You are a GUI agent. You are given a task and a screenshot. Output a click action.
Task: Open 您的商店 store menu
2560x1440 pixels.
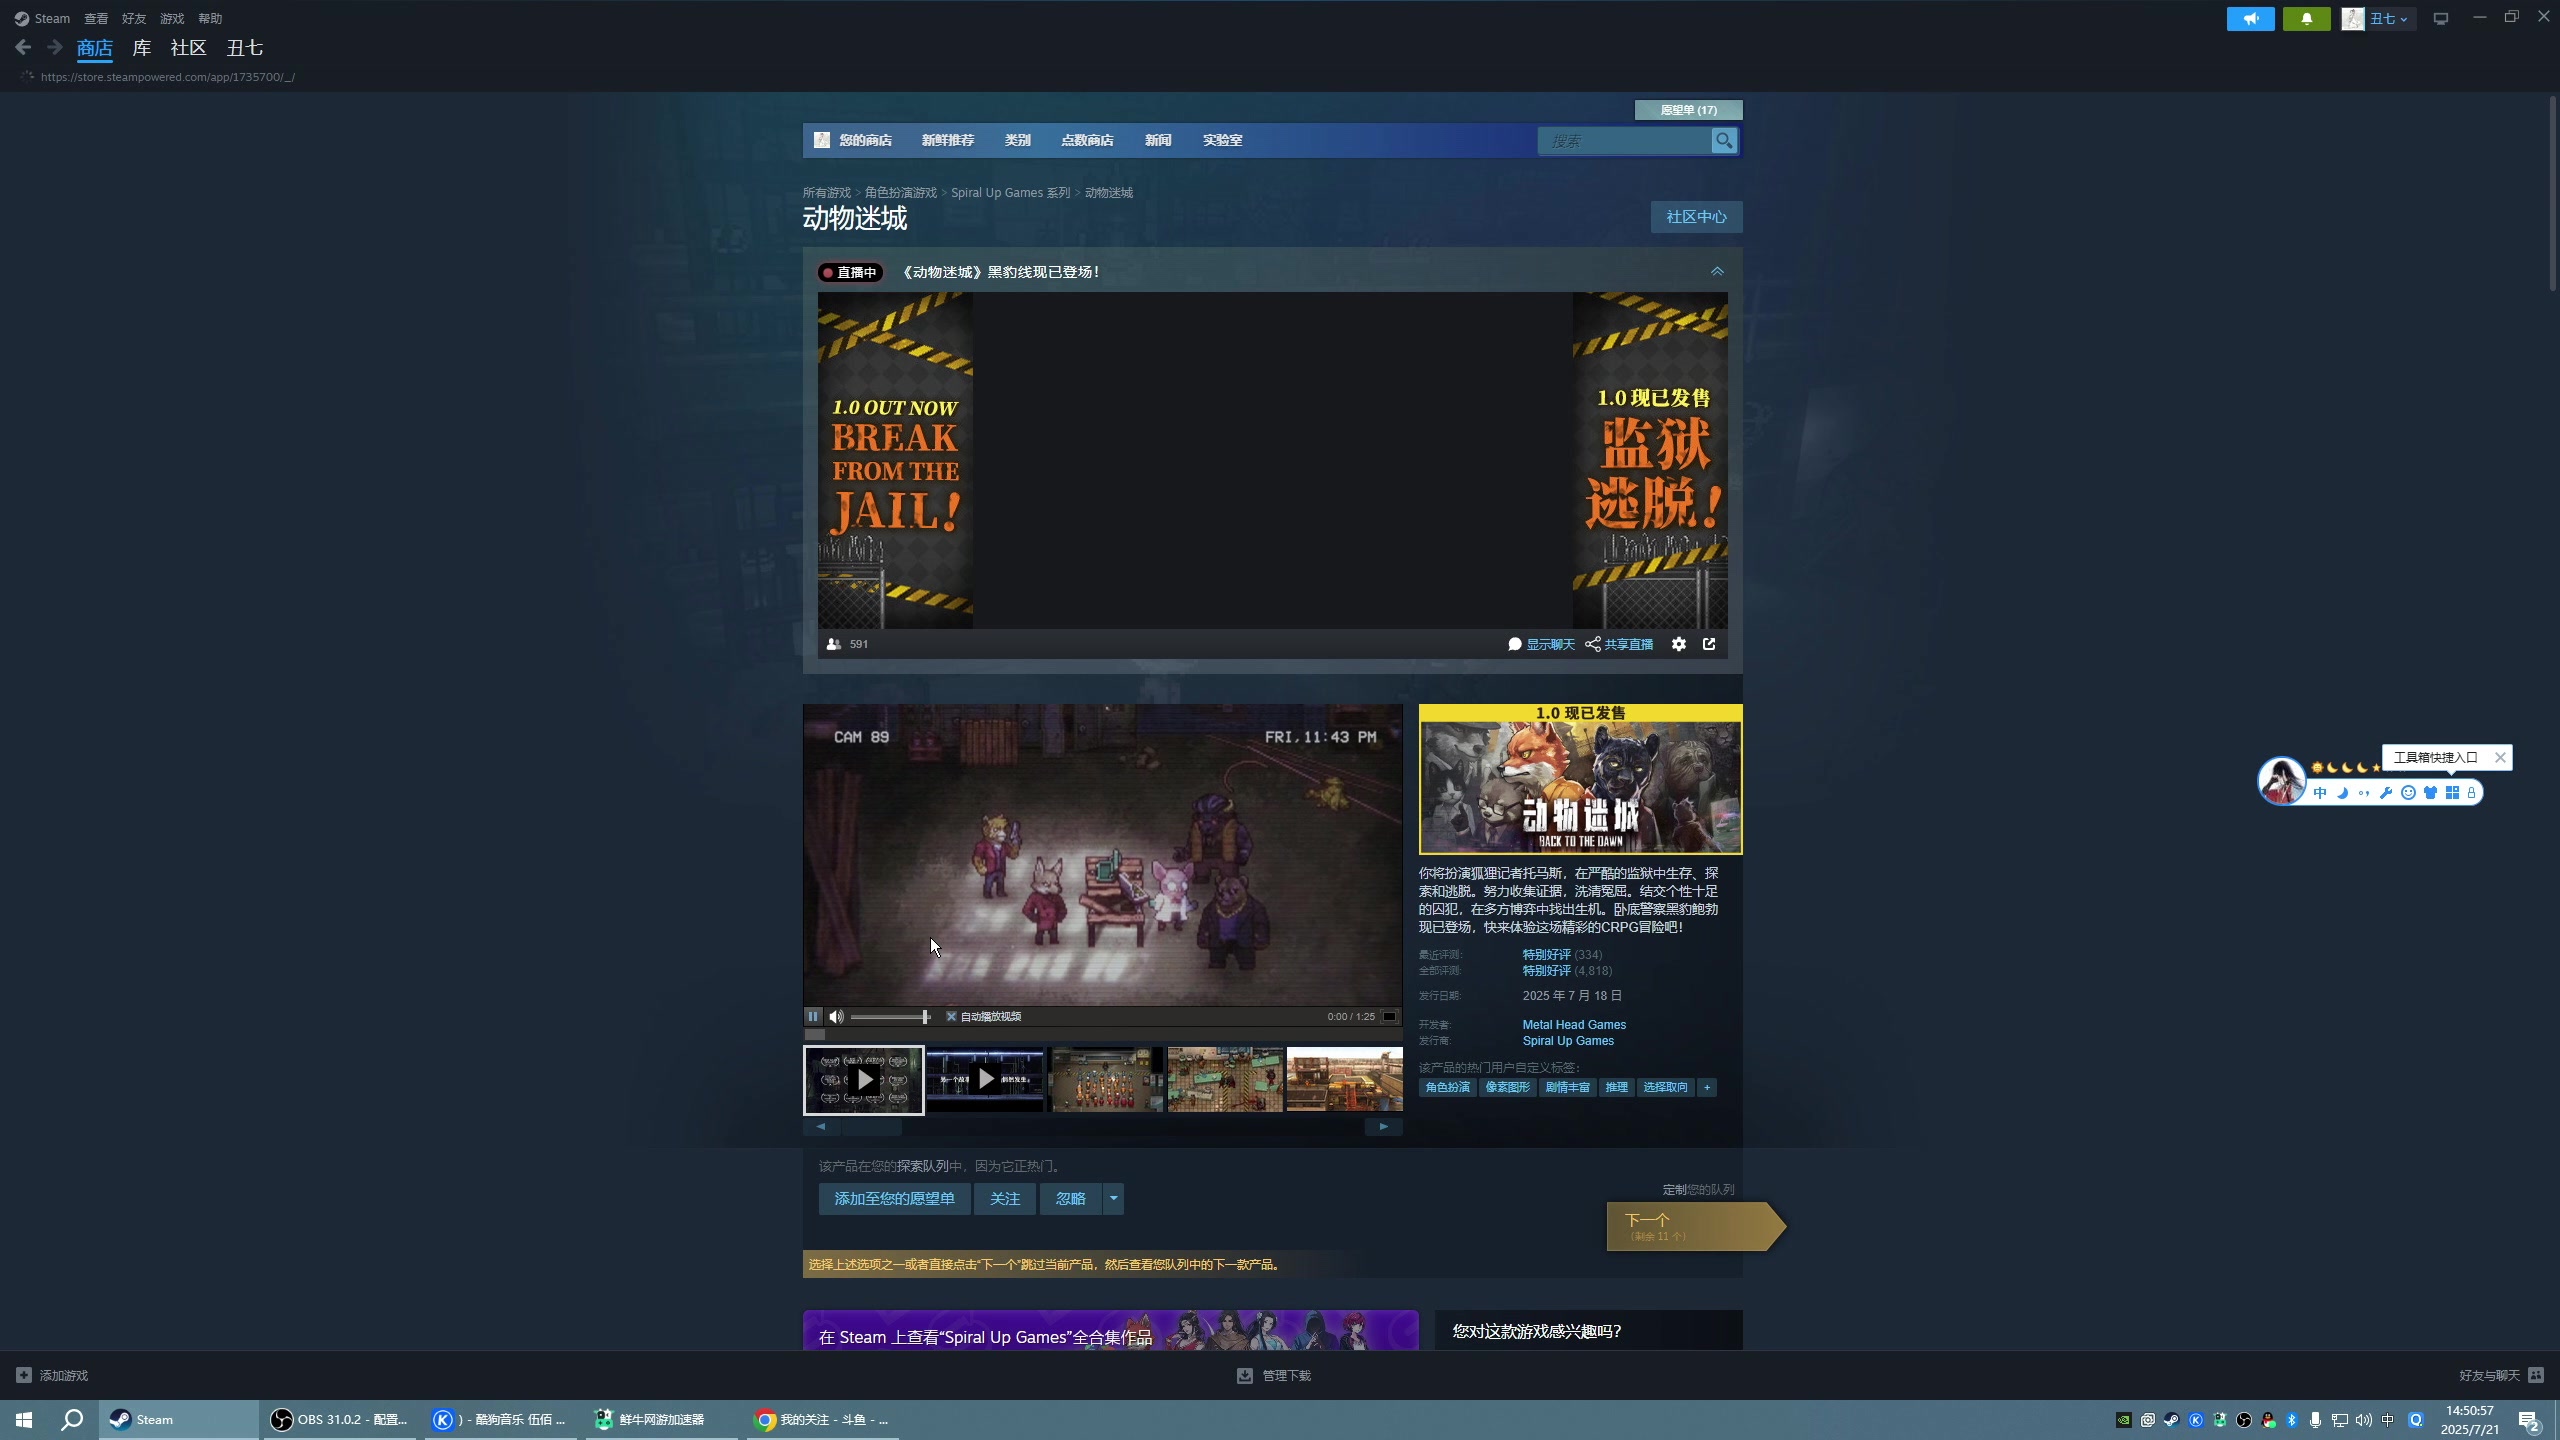pyautogui.click(x=865, y=140)
